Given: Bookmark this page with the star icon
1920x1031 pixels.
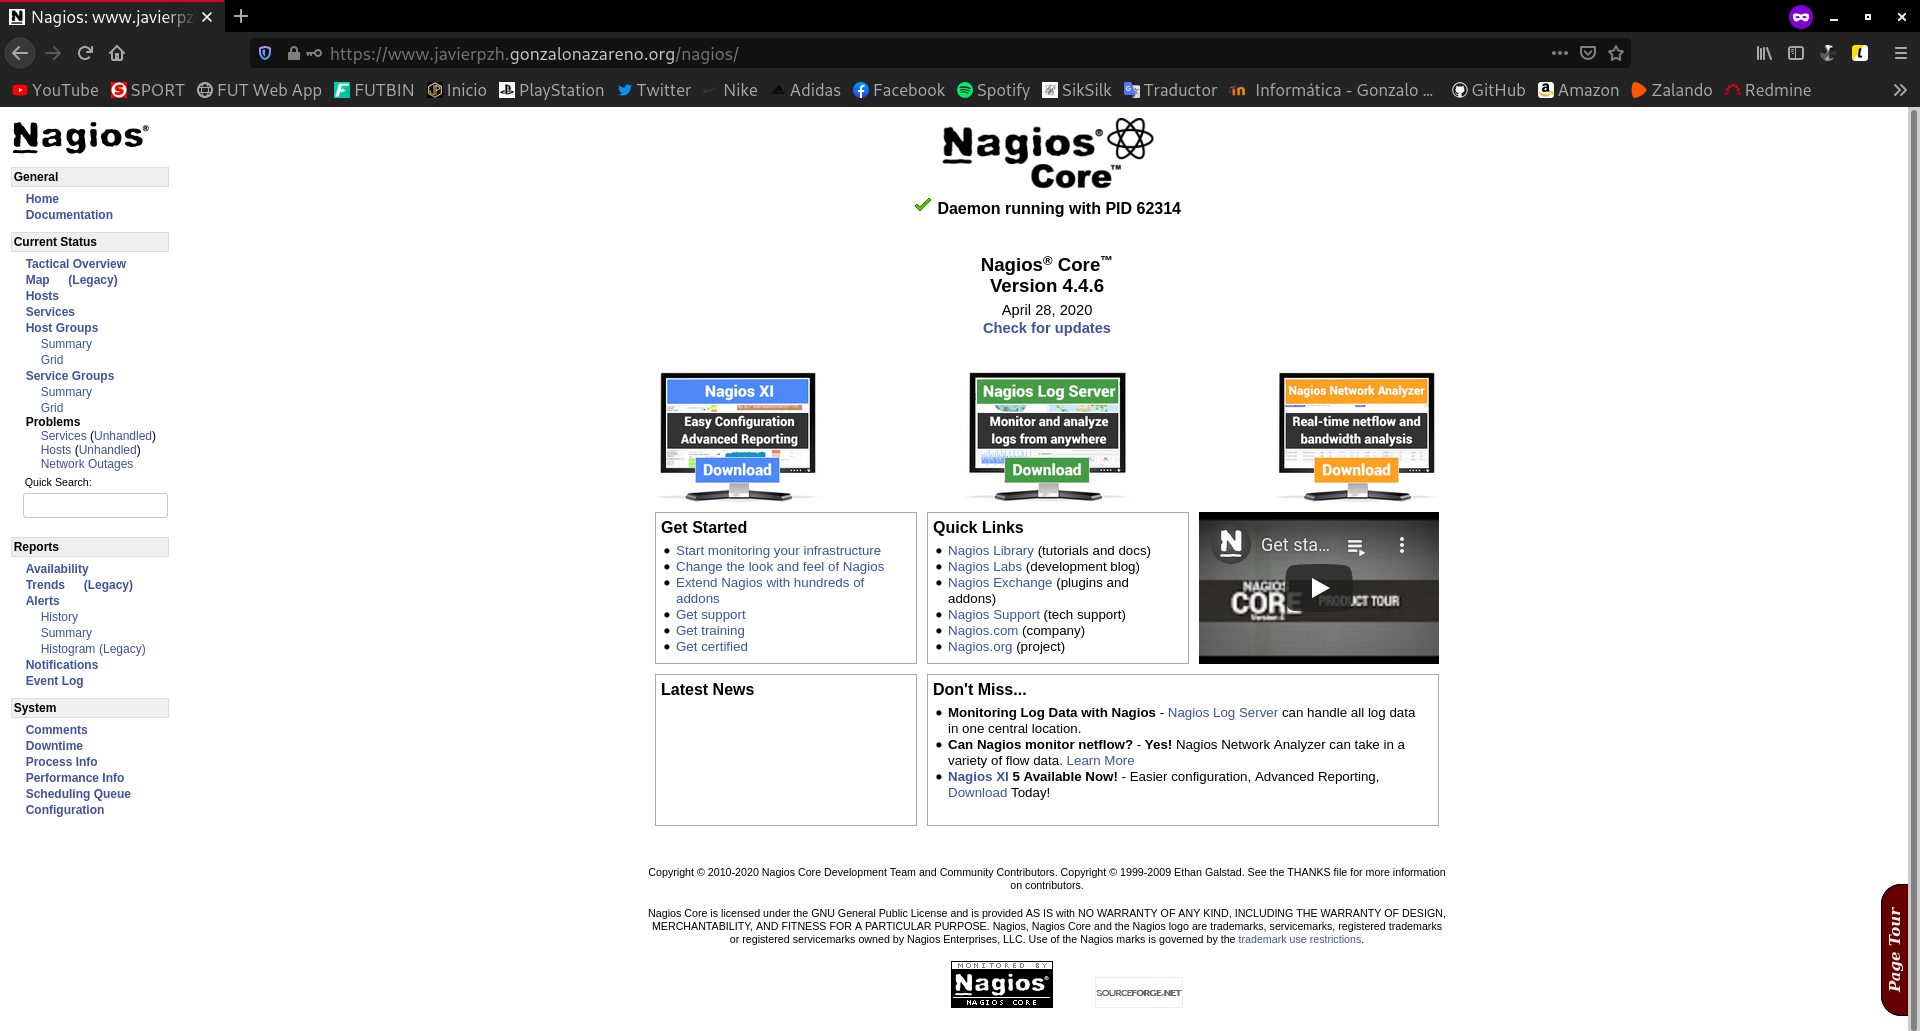Looking at the screenshot, I should (x=1616, y=53).
